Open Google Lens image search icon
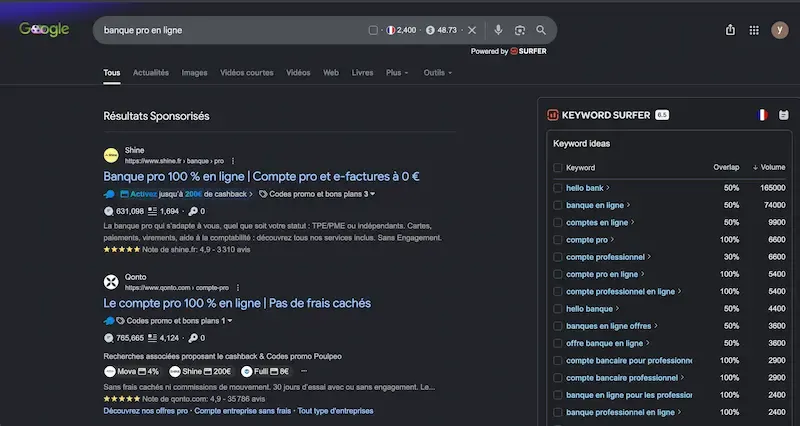The height and width of the screenshot is (426, 800). tap(519, 30)
